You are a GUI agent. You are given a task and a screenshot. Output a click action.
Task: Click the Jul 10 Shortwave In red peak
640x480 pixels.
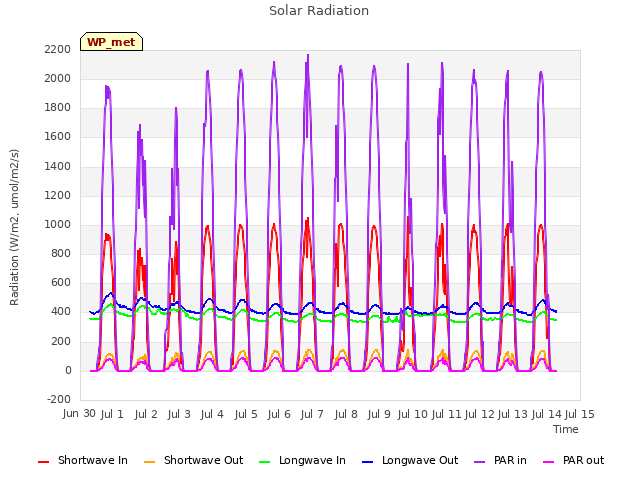pyautogui.click(x=407, y=218)
